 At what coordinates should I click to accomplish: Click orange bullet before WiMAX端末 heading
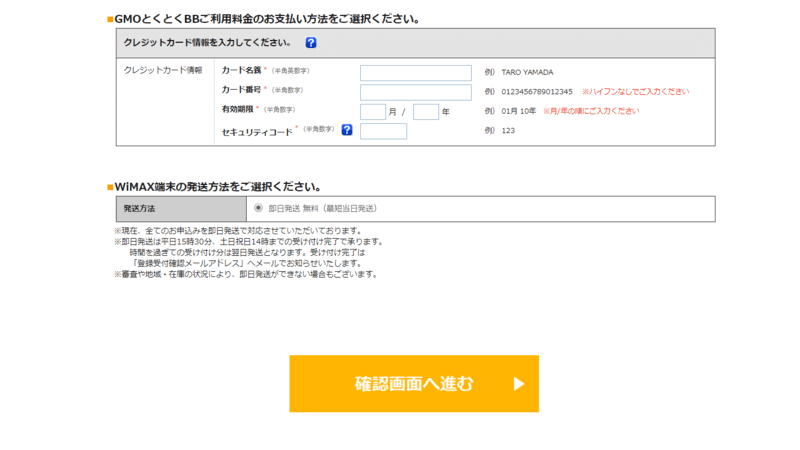[x=110, y=187]
